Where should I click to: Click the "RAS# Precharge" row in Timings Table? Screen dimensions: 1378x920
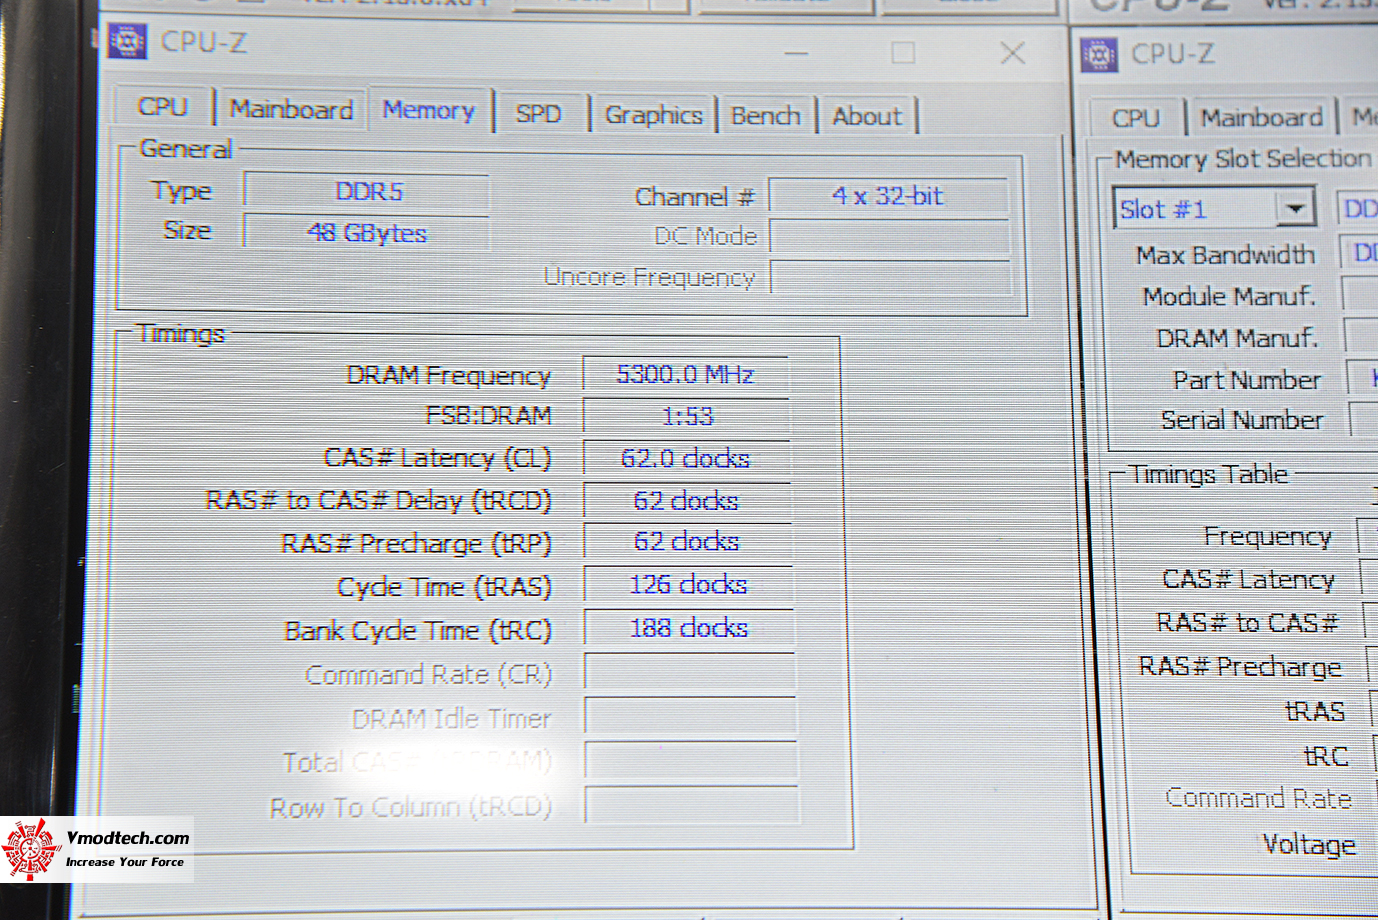click(1241, 667)
